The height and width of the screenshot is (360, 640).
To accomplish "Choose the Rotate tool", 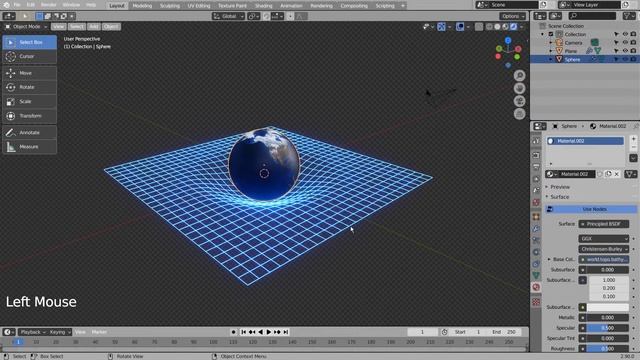I will pos(29,87).
